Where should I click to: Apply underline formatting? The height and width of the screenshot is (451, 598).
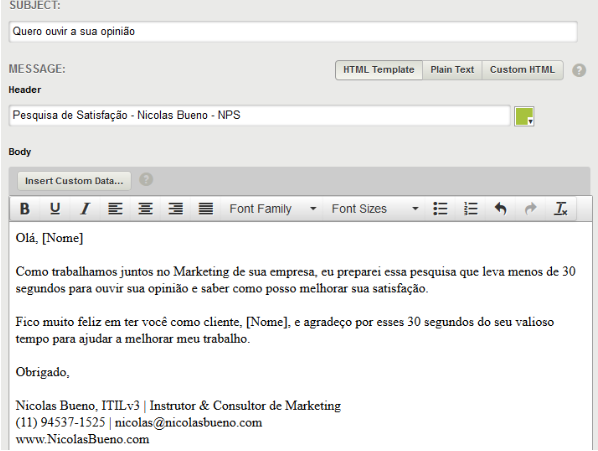click(55, 209)
